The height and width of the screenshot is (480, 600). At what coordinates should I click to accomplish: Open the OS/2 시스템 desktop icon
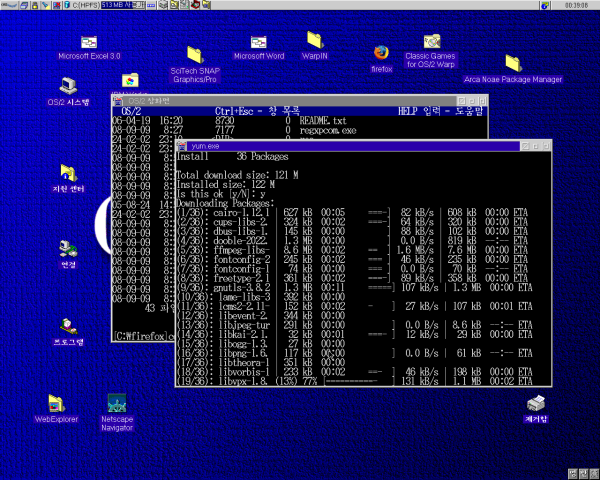[x=68, y=91]
